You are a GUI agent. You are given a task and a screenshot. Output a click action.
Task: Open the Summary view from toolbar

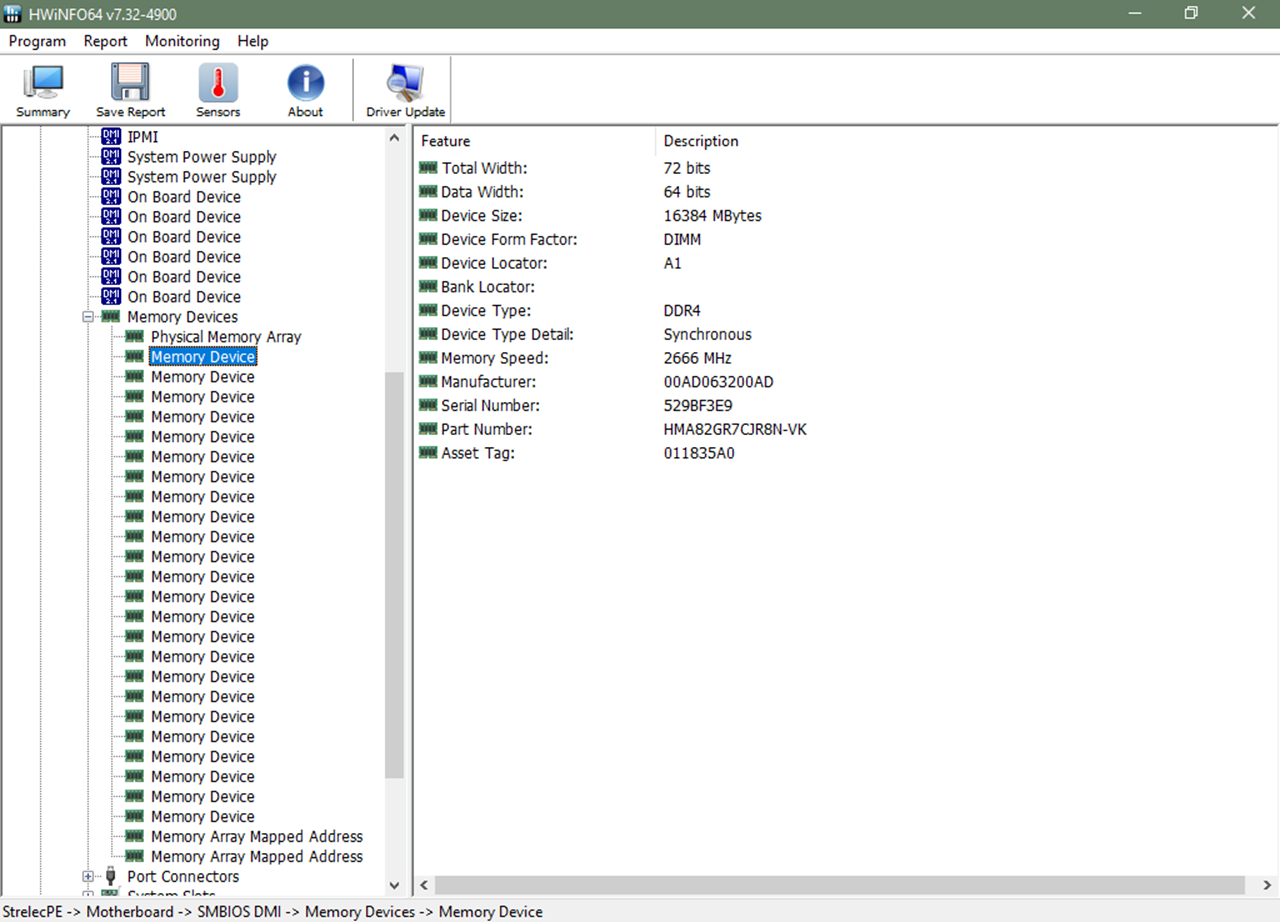click(x=43, y=91)
